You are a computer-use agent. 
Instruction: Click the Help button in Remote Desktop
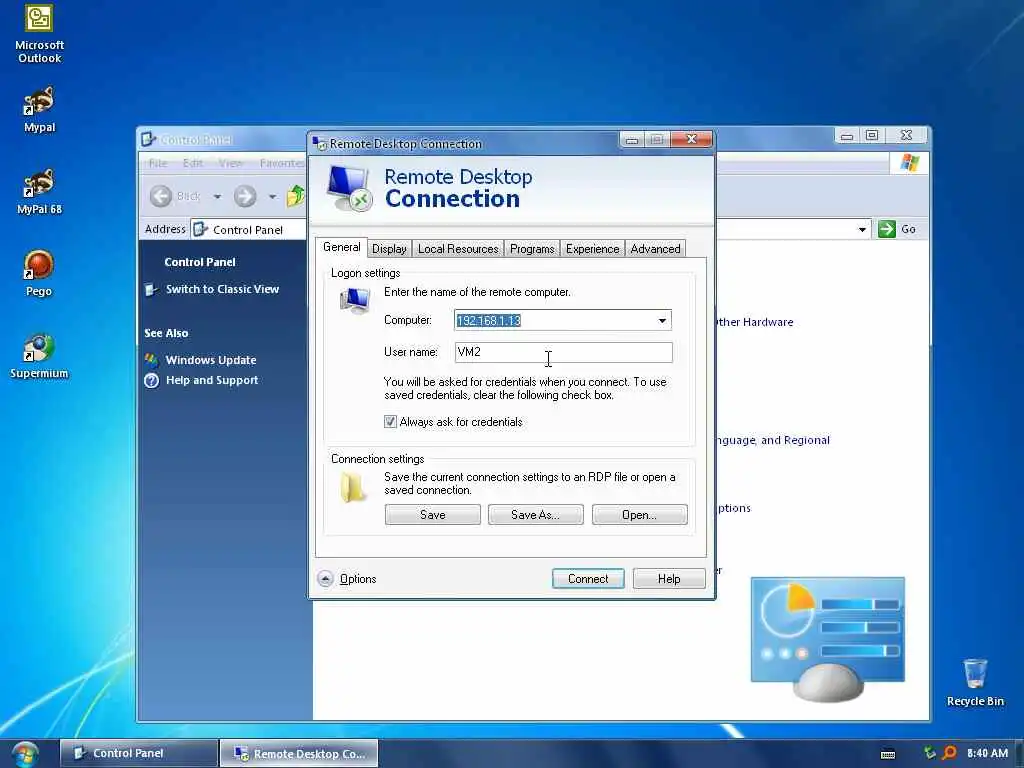669,579
